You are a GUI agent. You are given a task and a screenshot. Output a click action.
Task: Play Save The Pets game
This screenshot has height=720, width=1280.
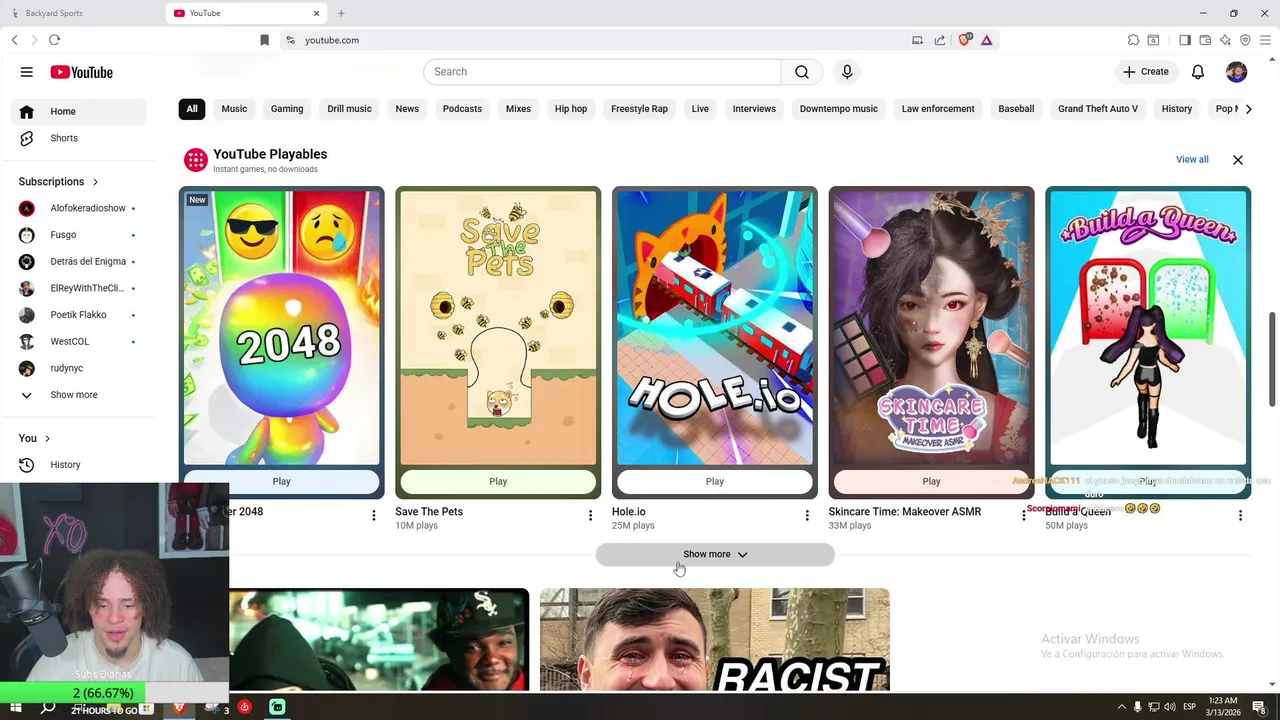[x=498, y=481]
